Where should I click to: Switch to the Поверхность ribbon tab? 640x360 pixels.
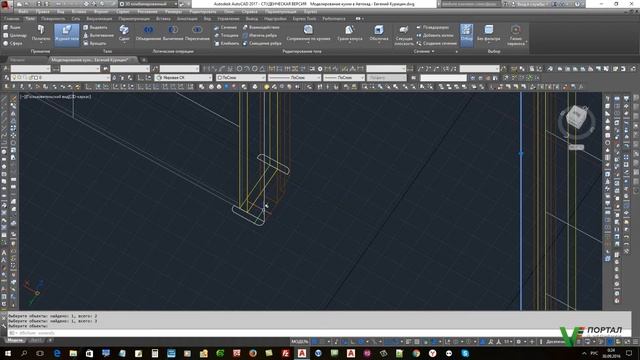coord(53,19)
